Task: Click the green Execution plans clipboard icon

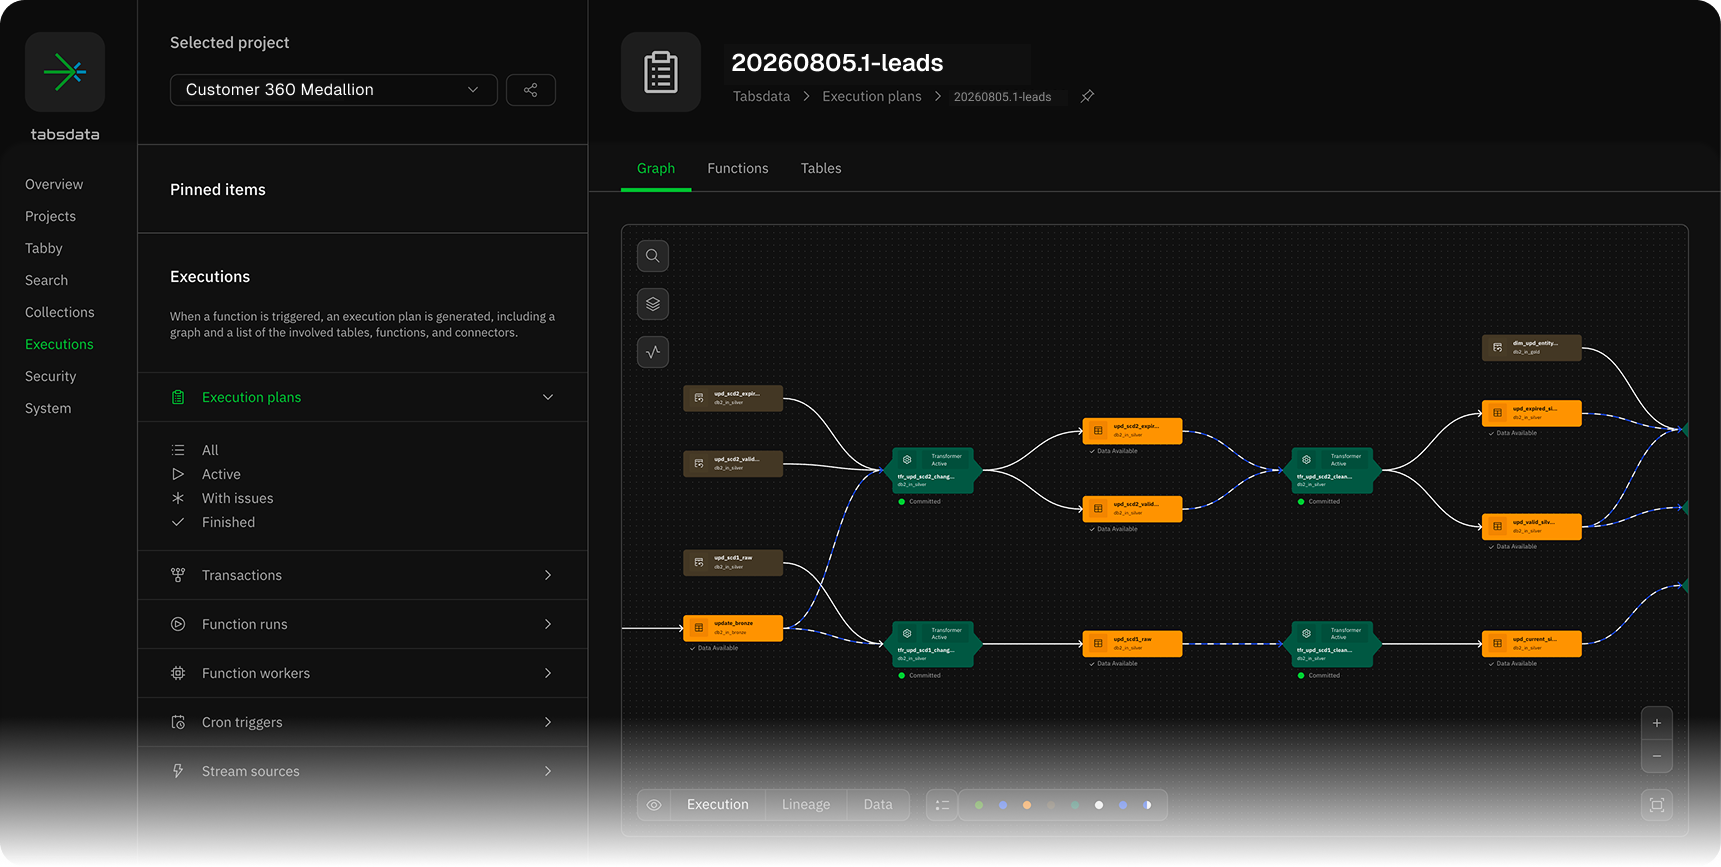Action: pos(178,397)
